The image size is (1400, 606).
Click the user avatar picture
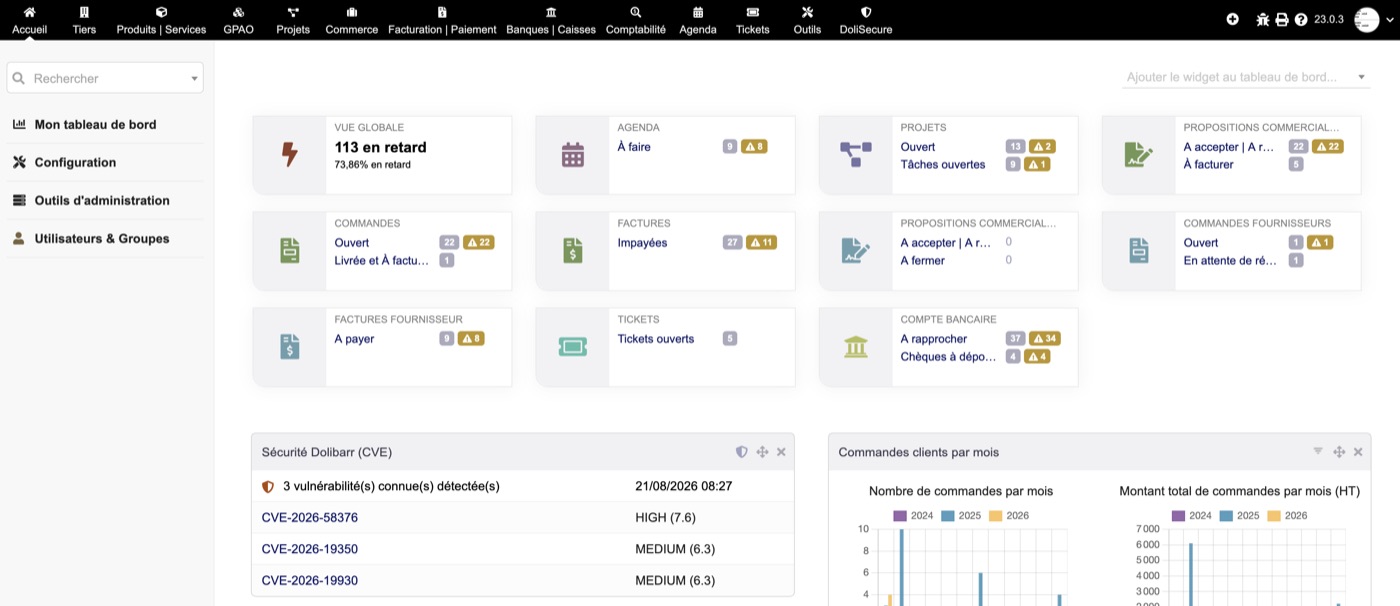point(1366,19)
